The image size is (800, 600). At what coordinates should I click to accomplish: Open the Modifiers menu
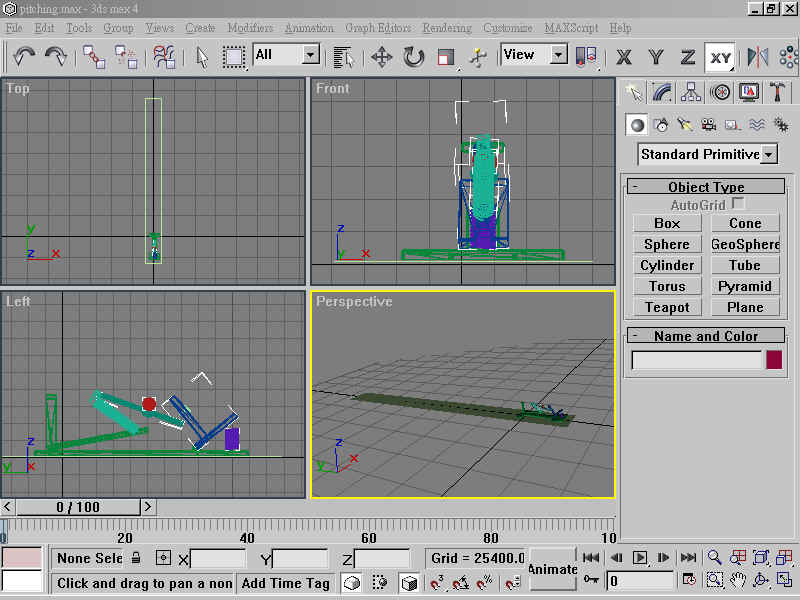(x=250, y=28)
